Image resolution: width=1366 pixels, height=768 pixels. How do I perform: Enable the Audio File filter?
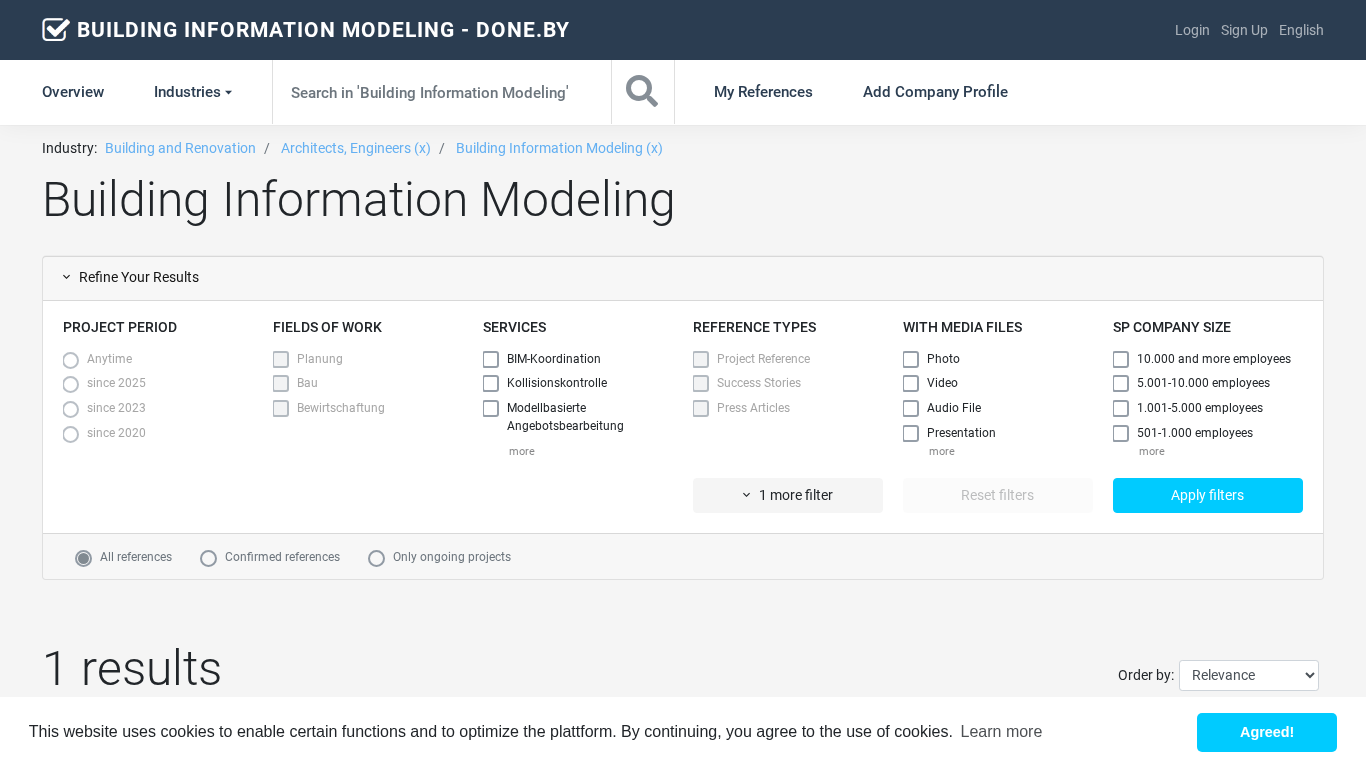coord(911,409)
